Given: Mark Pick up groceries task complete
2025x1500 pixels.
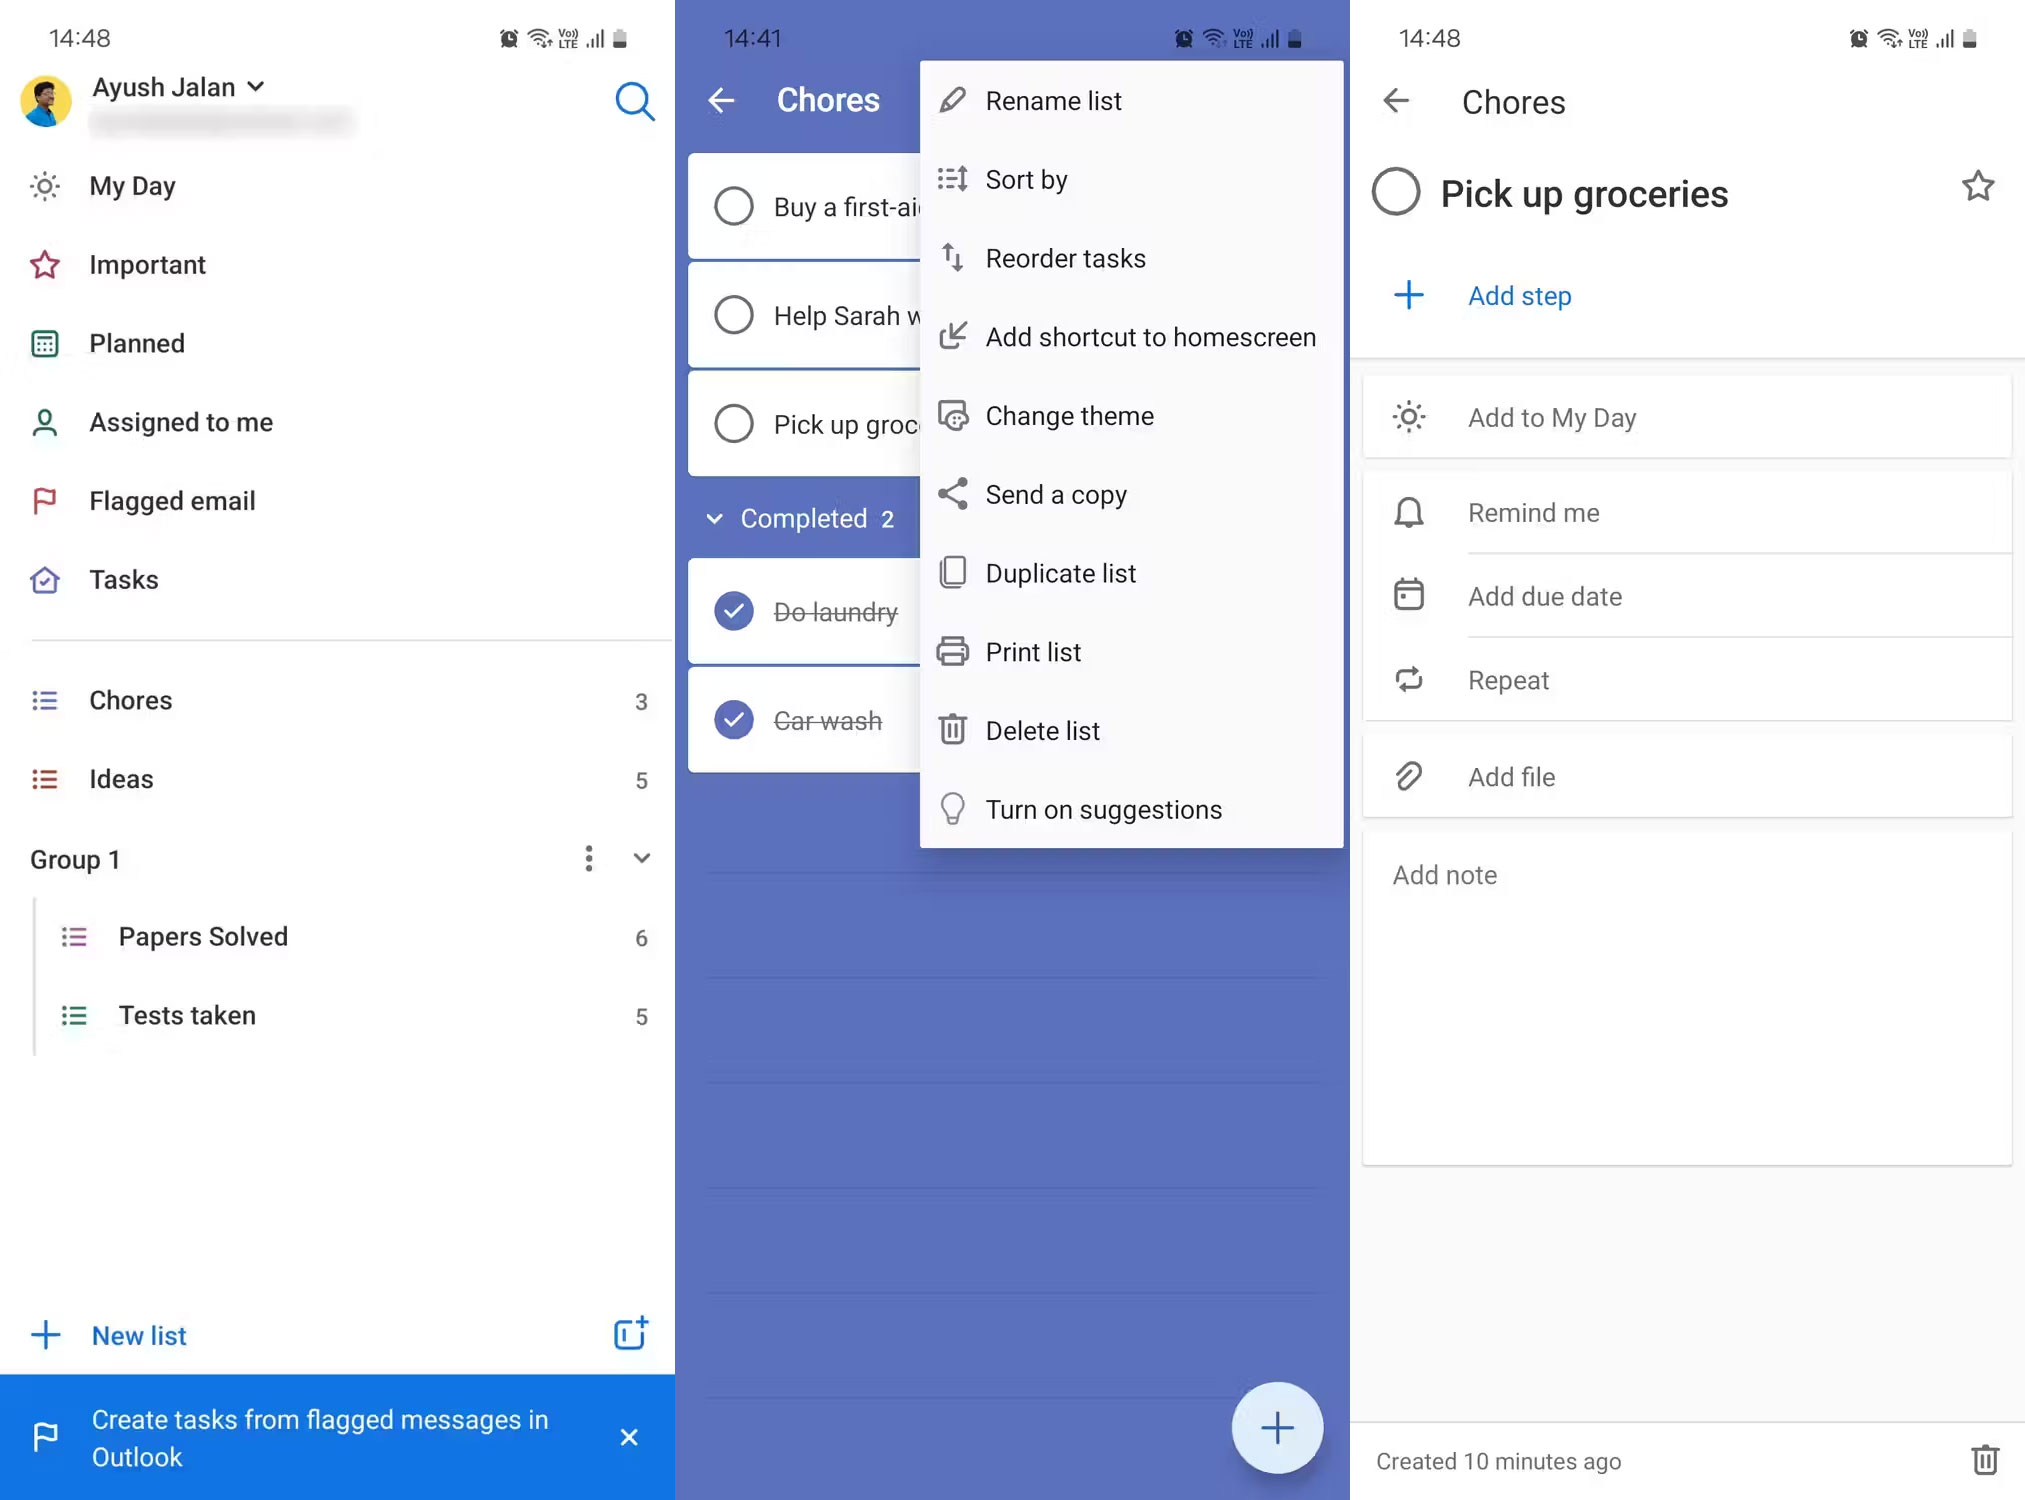Looking at the screenshot, I should [x=1396, y=192].
